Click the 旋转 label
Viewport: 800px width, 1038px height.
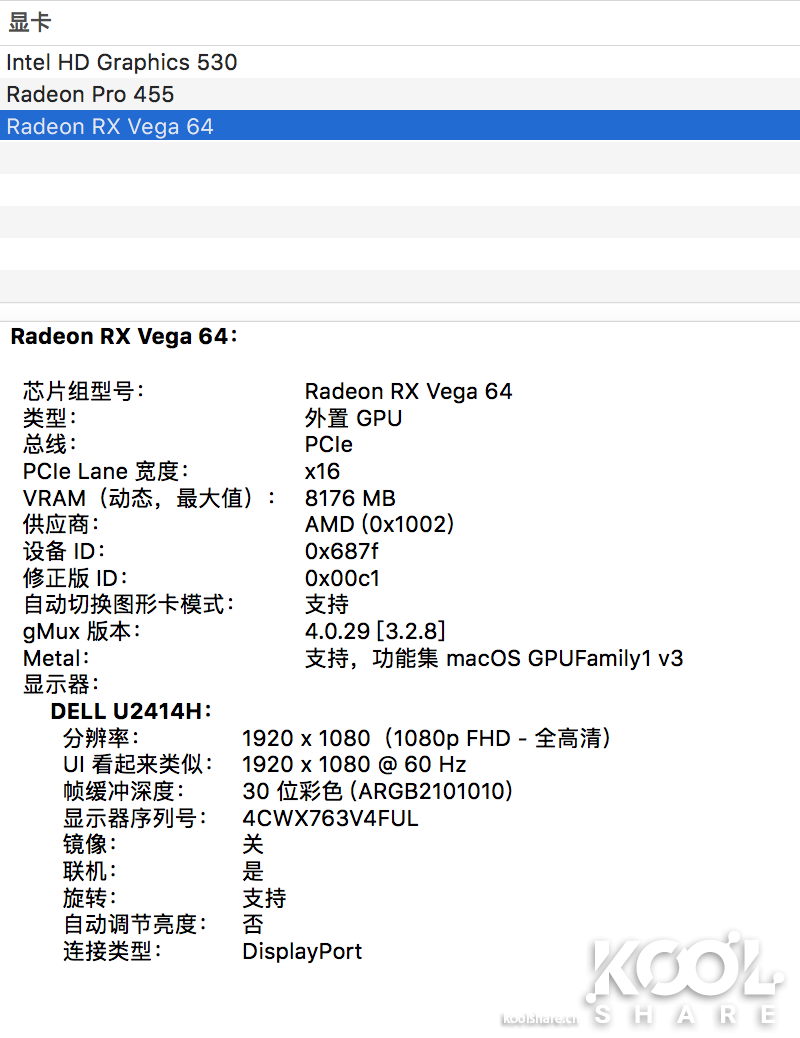[x=89, y=898]
